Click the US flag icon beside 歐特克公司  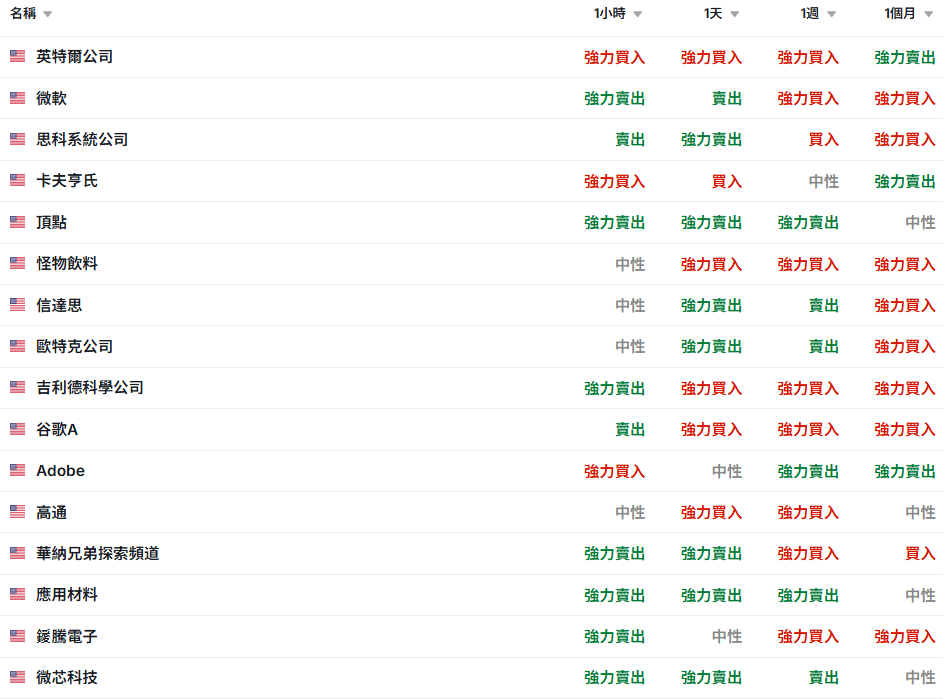pyautogui.click(x=18, y=346)
